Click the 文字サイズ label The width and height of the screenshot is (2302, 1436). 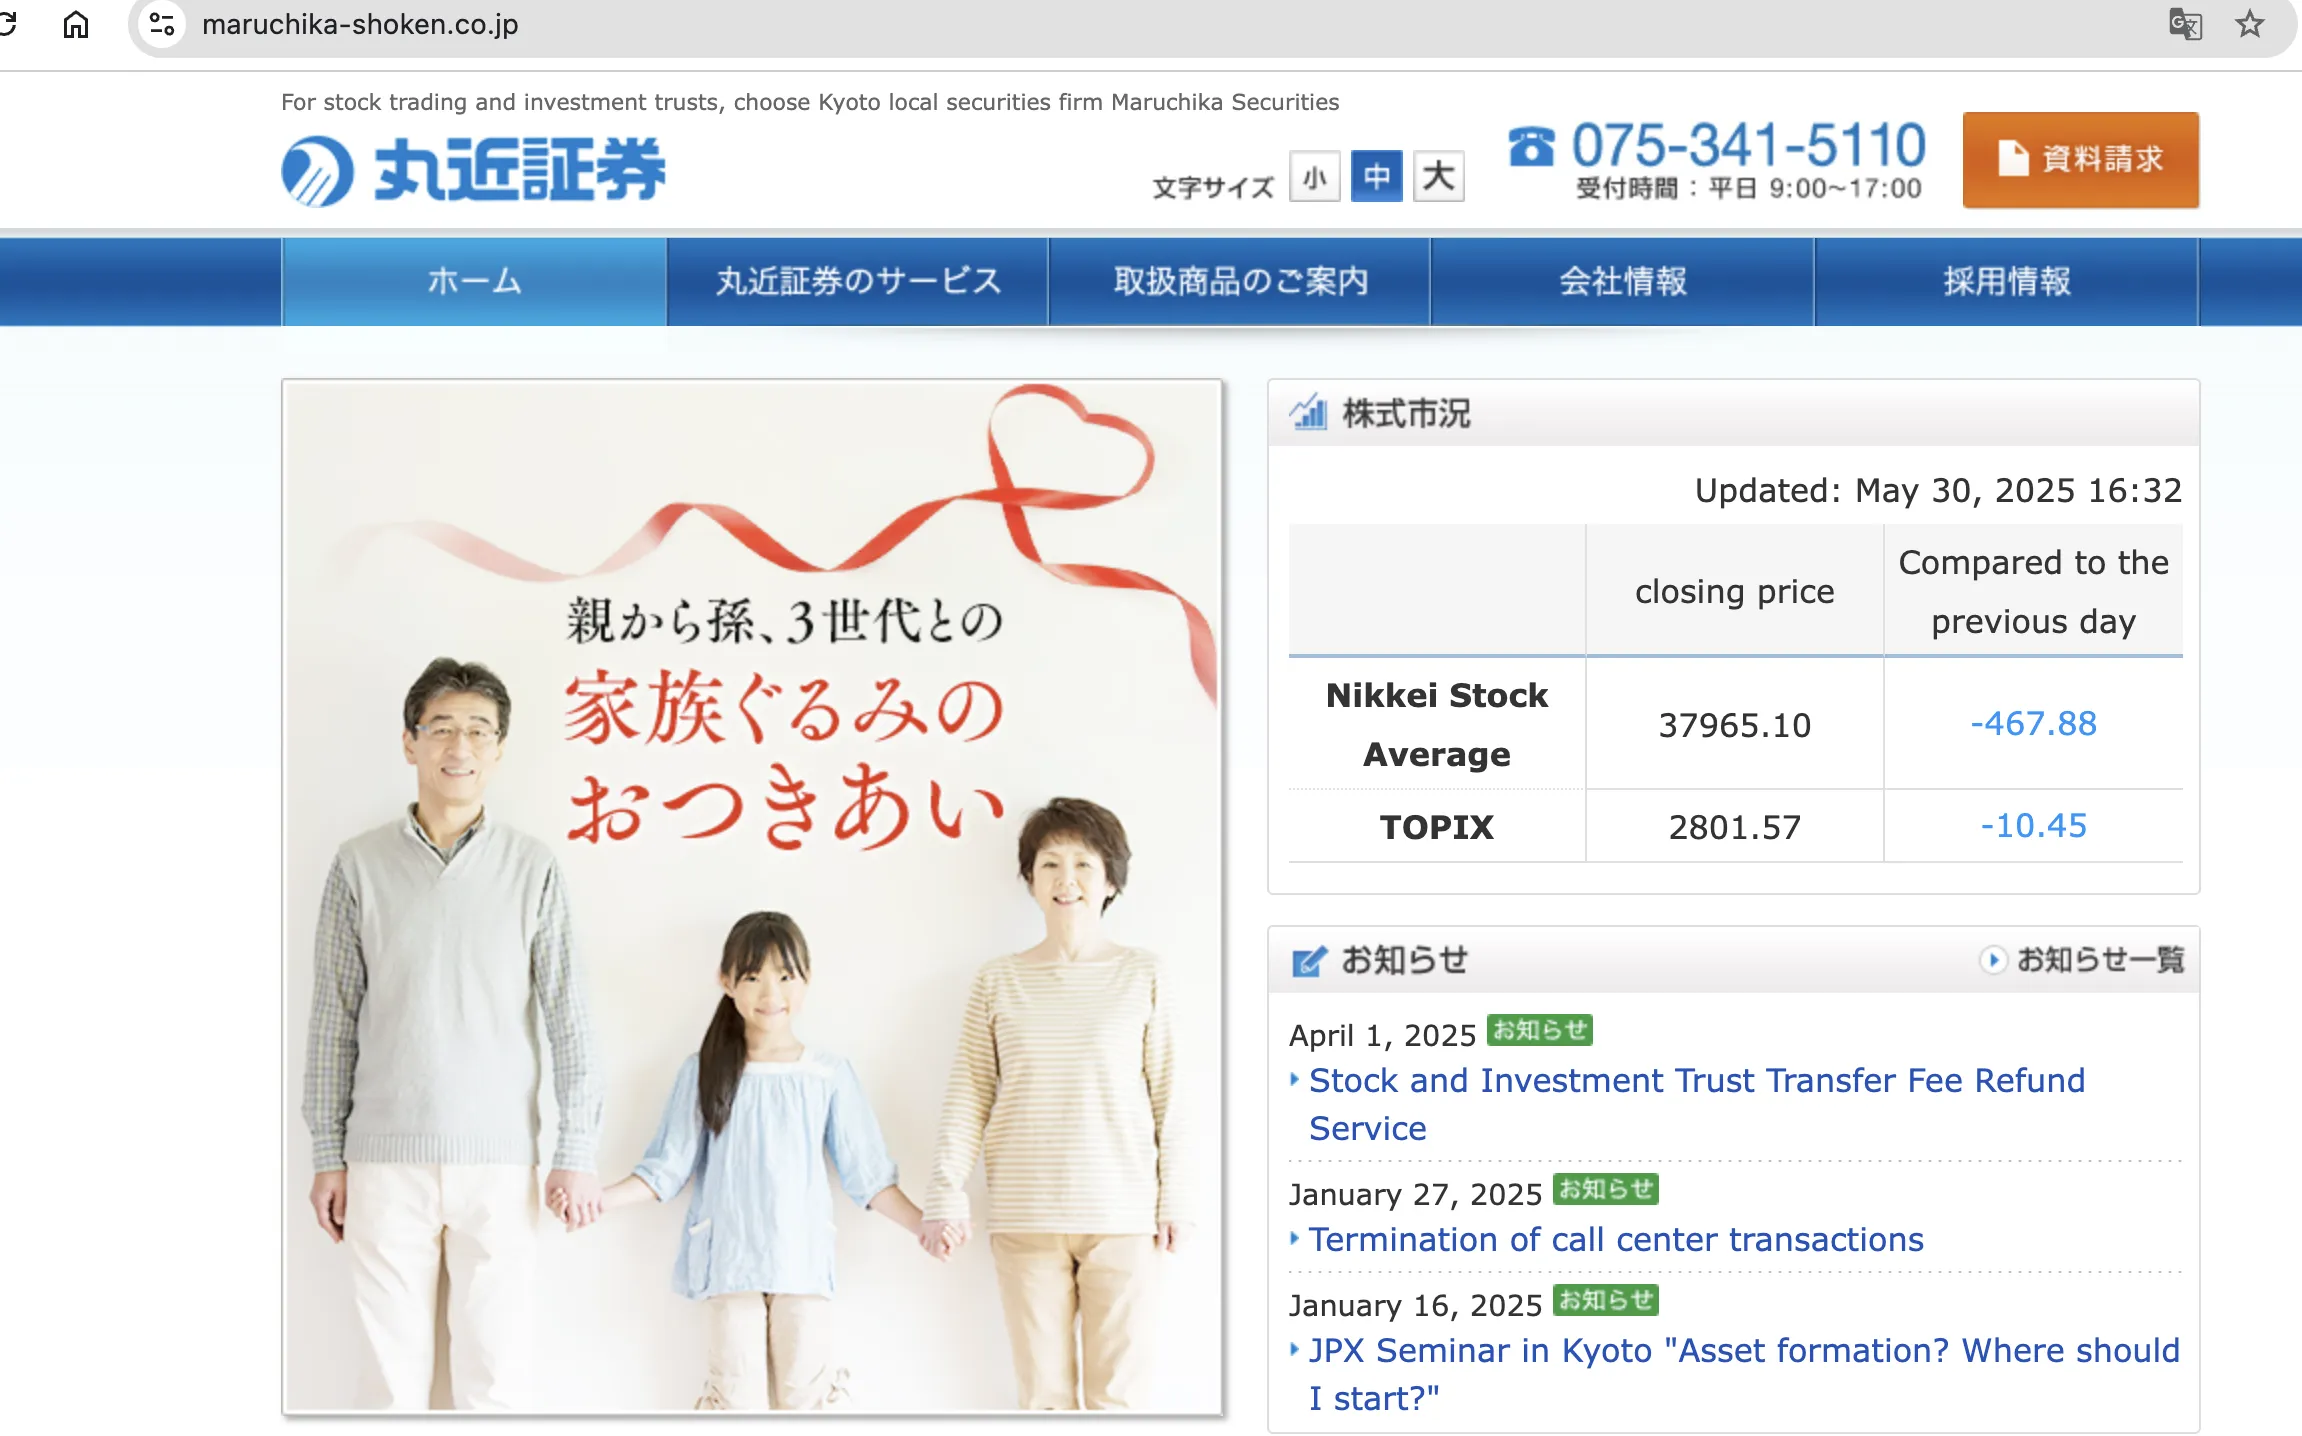pyautogui.click(x=1213, y=187)
